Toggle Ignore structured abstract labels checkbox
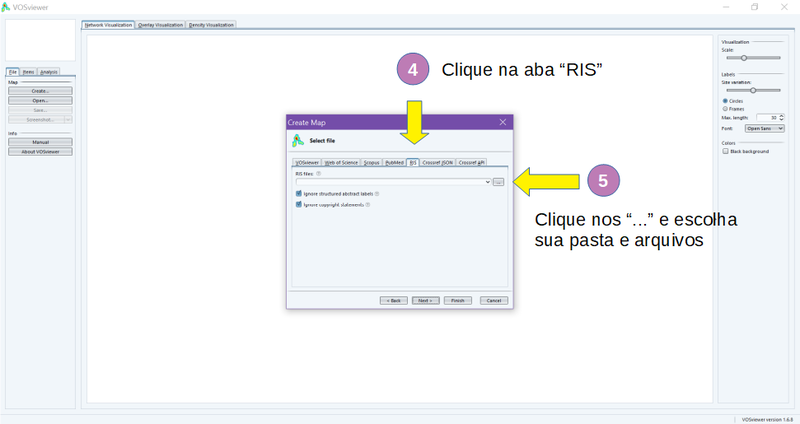 pos(298,193)
